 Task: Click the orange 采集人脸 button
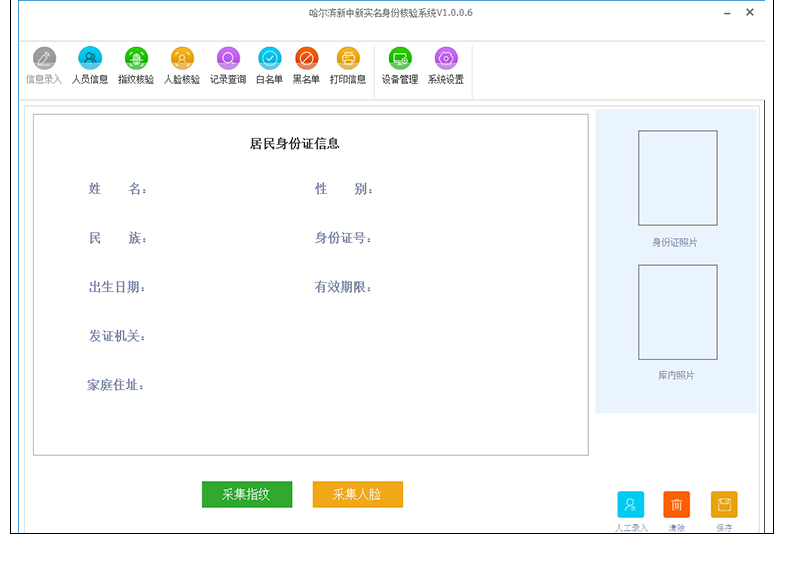358,494
